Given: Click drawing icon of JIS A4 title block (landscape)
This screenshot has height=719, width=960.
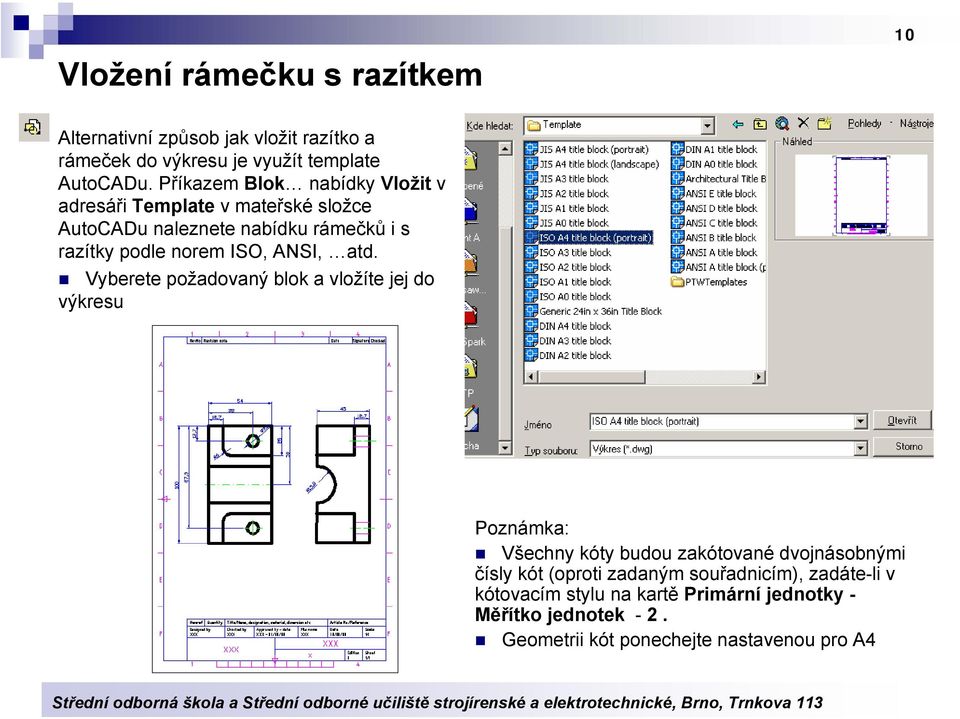Looking at the screenshot, I should [531, 164].
